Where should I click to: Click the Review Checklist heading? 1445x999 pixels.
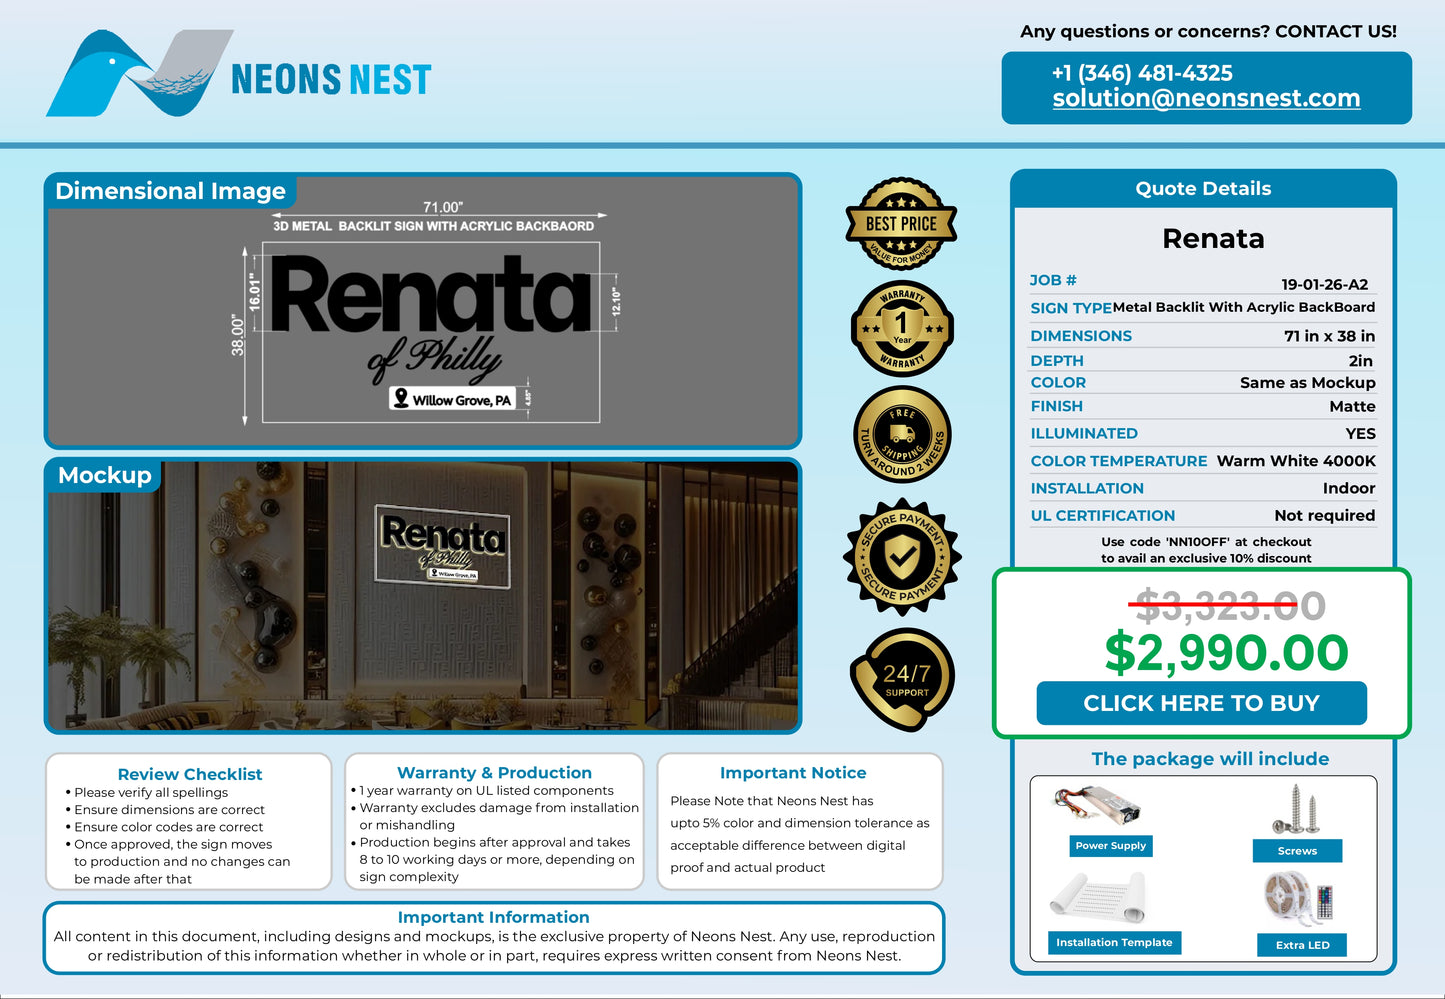point(190,774)
